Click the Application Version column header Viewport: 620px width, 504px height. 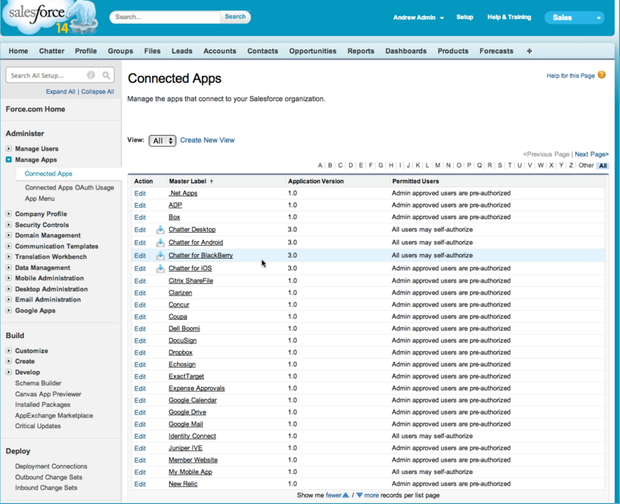[x=316, y=181]
